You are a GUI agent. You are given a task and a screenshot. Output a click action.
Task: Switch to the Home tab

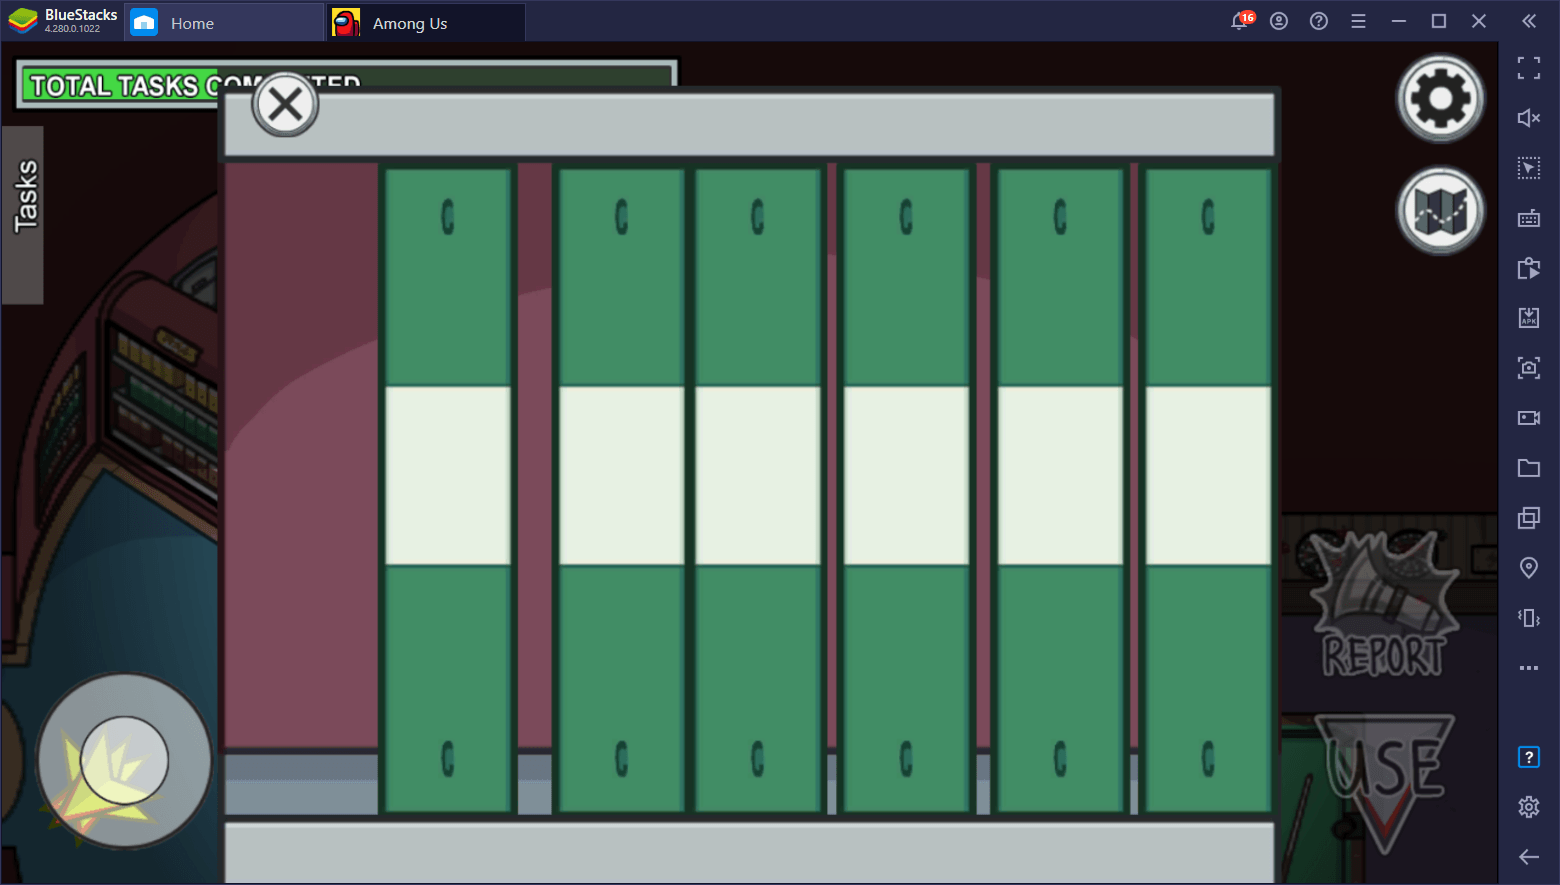tap(224, 23)
